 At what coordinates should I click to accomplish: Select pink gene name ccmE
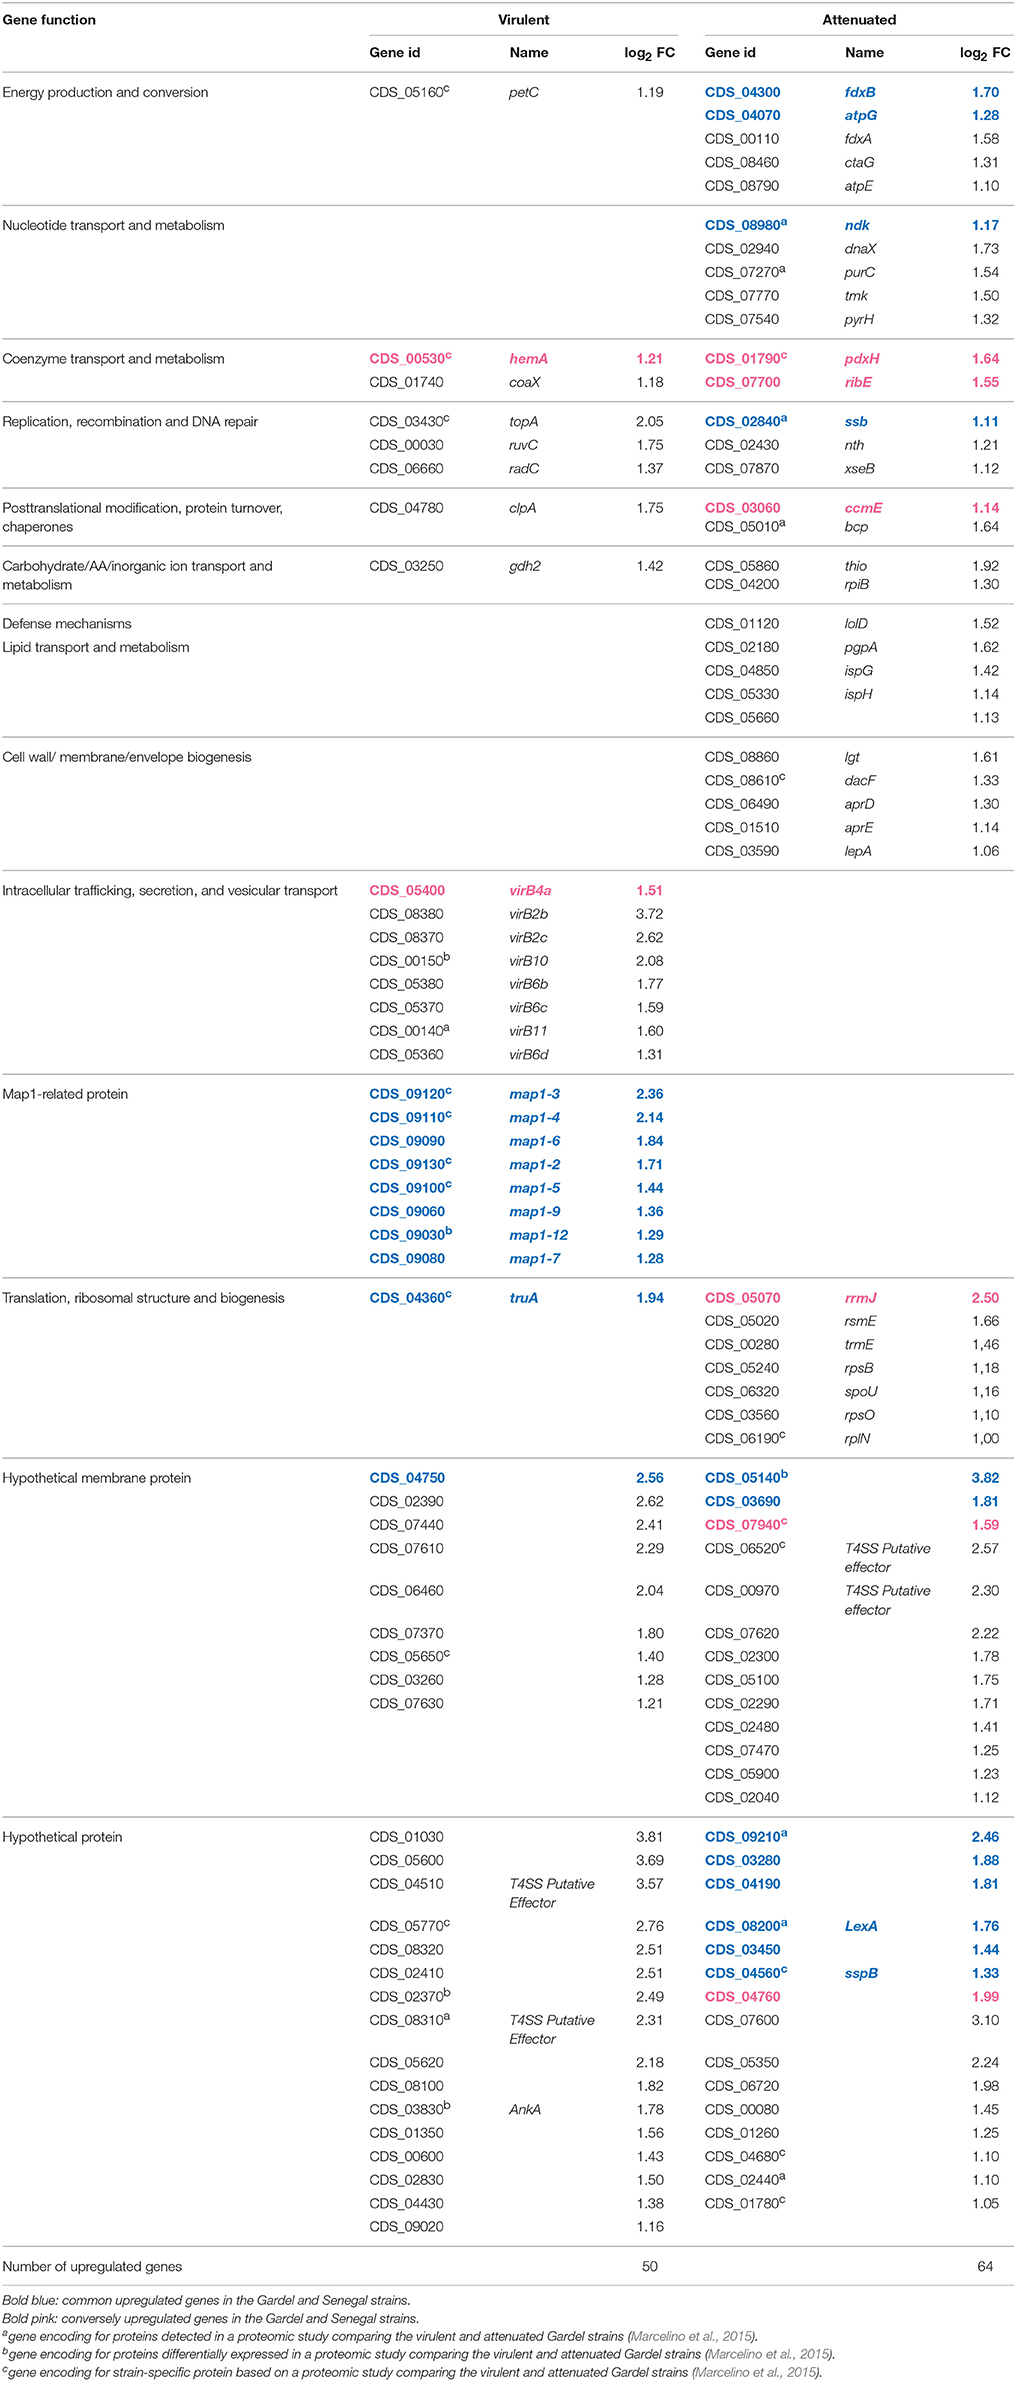863,508
